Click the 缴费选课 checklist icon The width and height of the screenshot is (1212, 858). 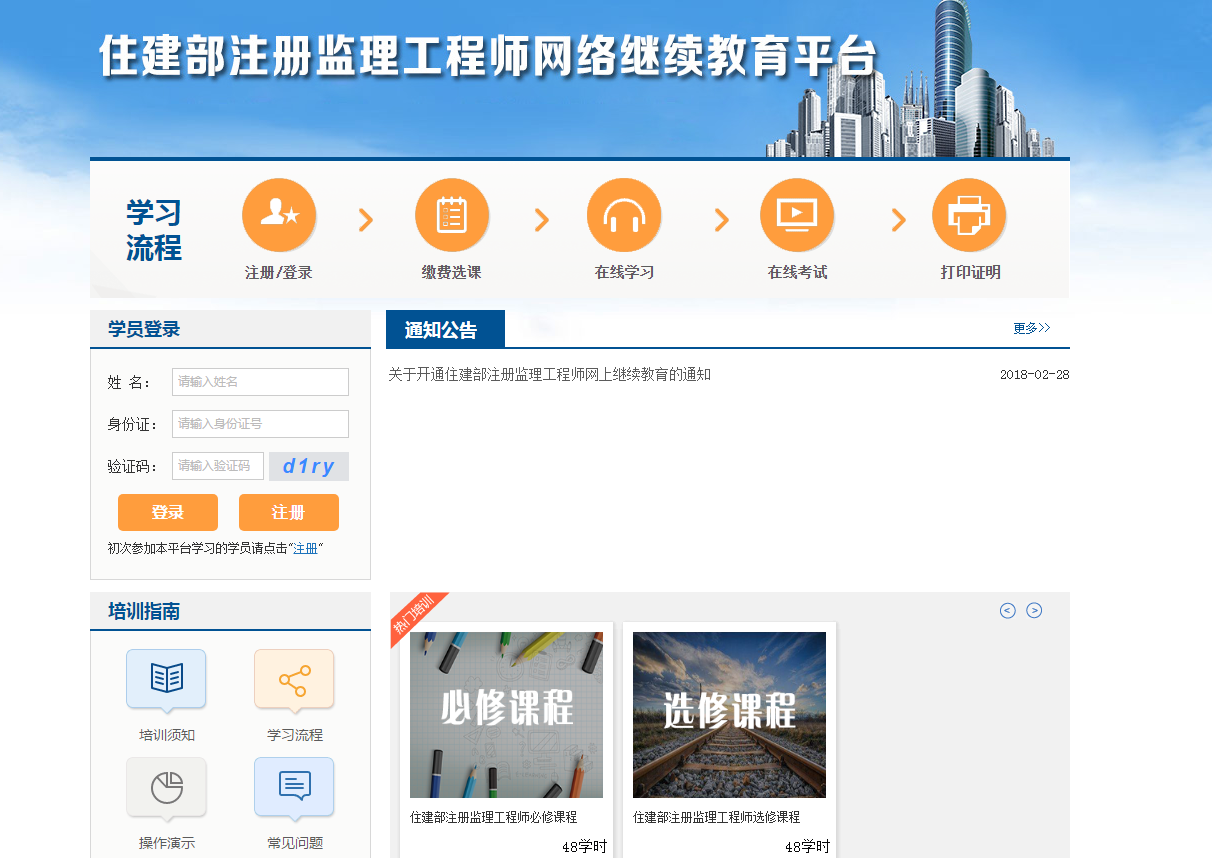click(452, 215)
